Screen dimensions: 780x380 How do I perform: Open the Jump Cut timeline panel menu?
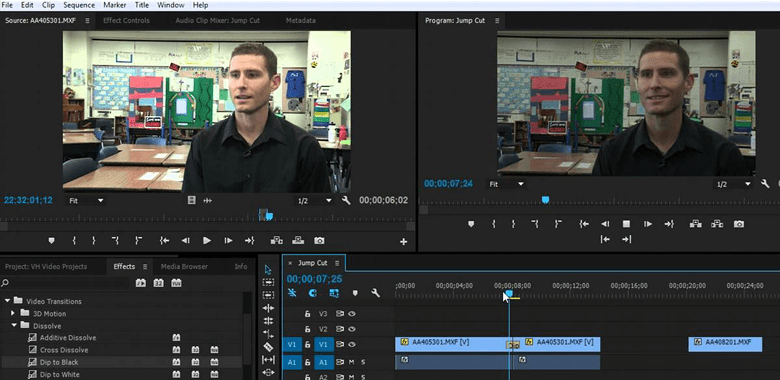(337, 263)
